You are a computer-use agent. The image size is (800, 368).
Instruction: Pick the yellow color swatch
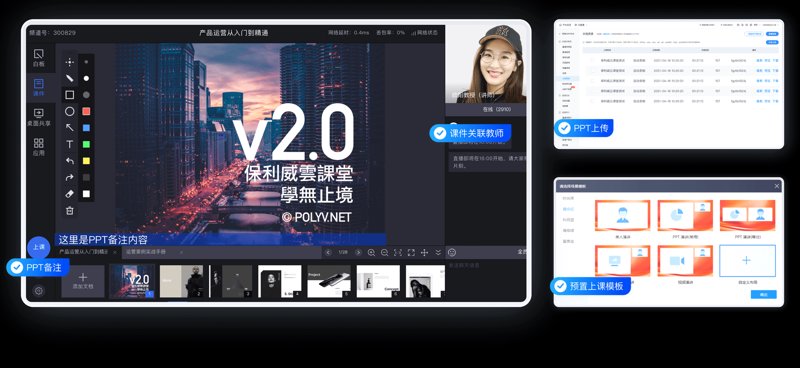click(86, 161)
